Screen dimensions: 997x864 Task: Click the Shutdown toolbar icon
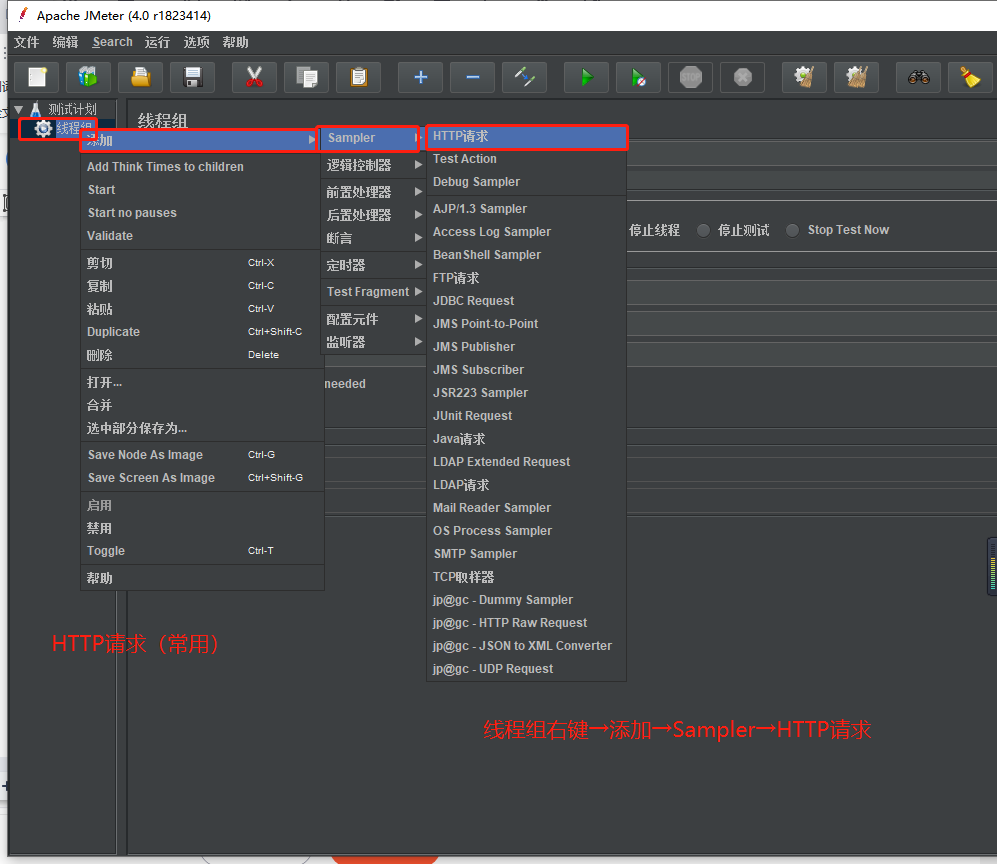[743, 78]
